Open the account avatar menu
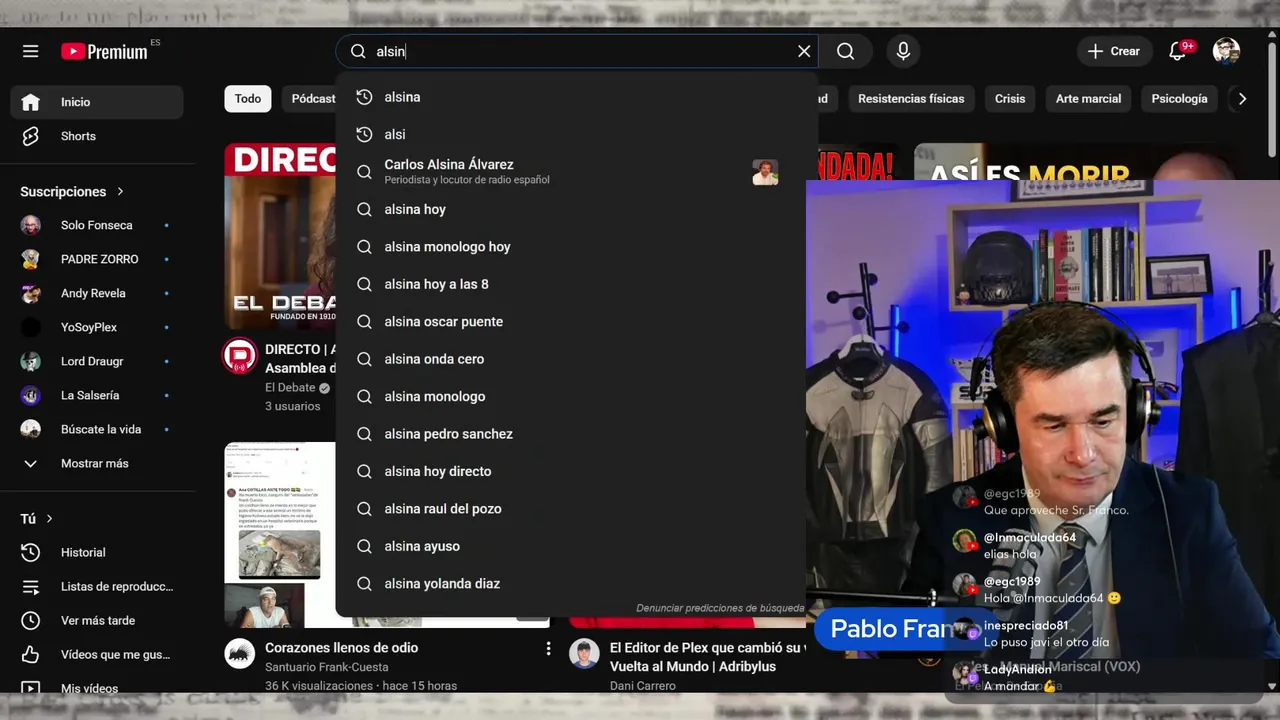 pyautogui.click(x=1226, y=51)
